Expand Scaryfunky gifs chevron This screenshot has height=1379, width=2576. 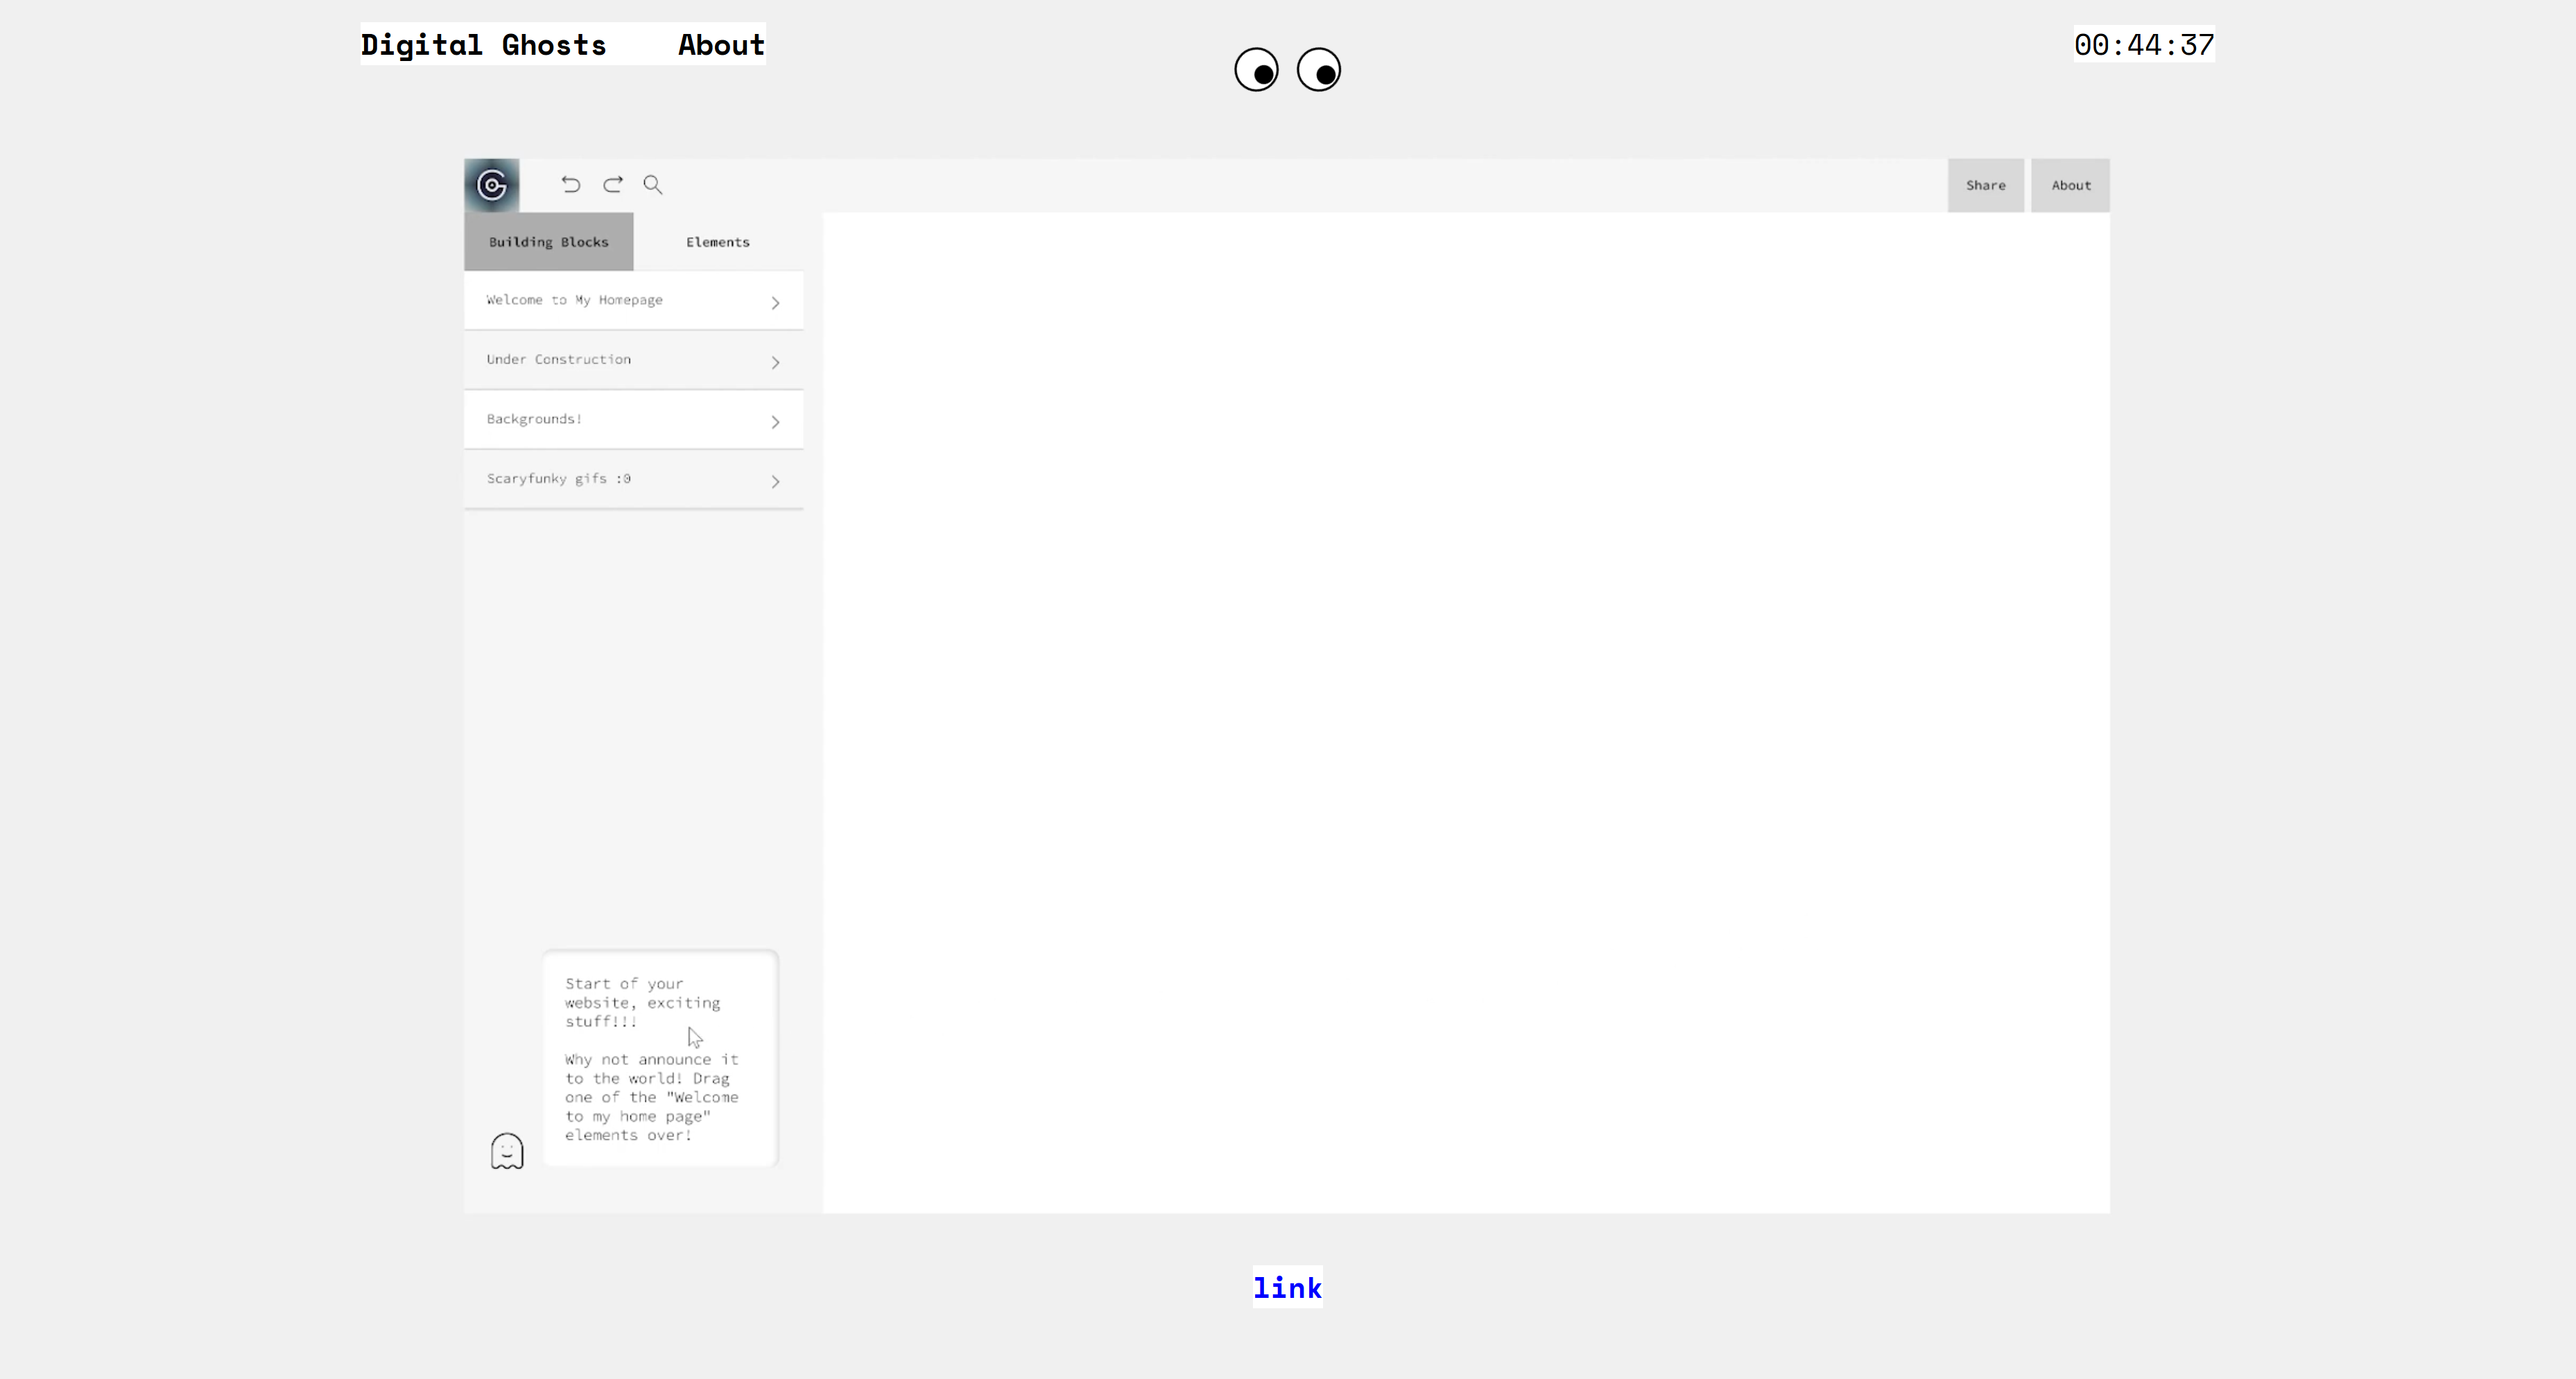(775, 481)
